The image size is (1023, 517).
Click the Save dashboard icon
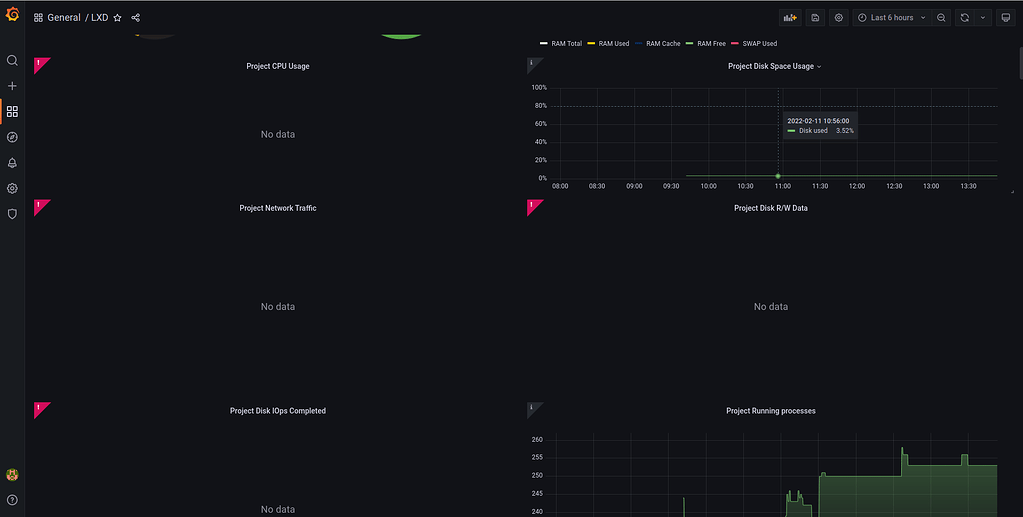tap(815, 18)
